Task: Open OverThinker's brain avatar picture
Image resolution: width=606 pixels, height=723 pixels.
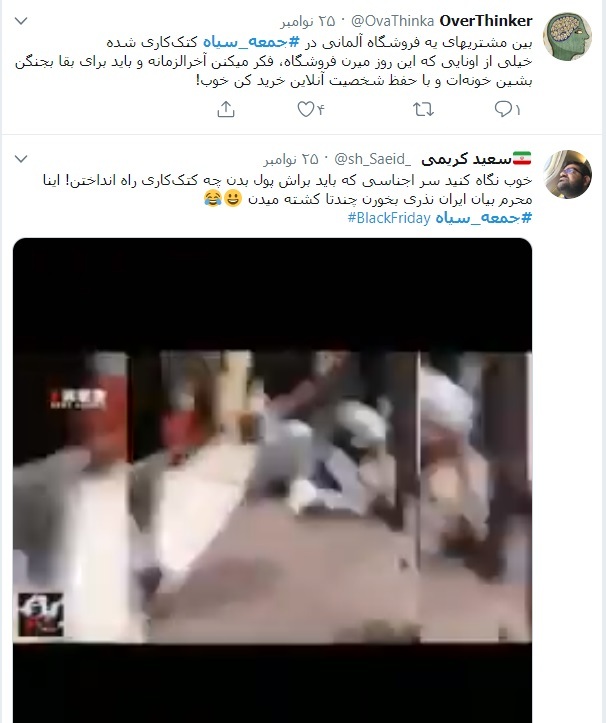Action: click(567, 36)
